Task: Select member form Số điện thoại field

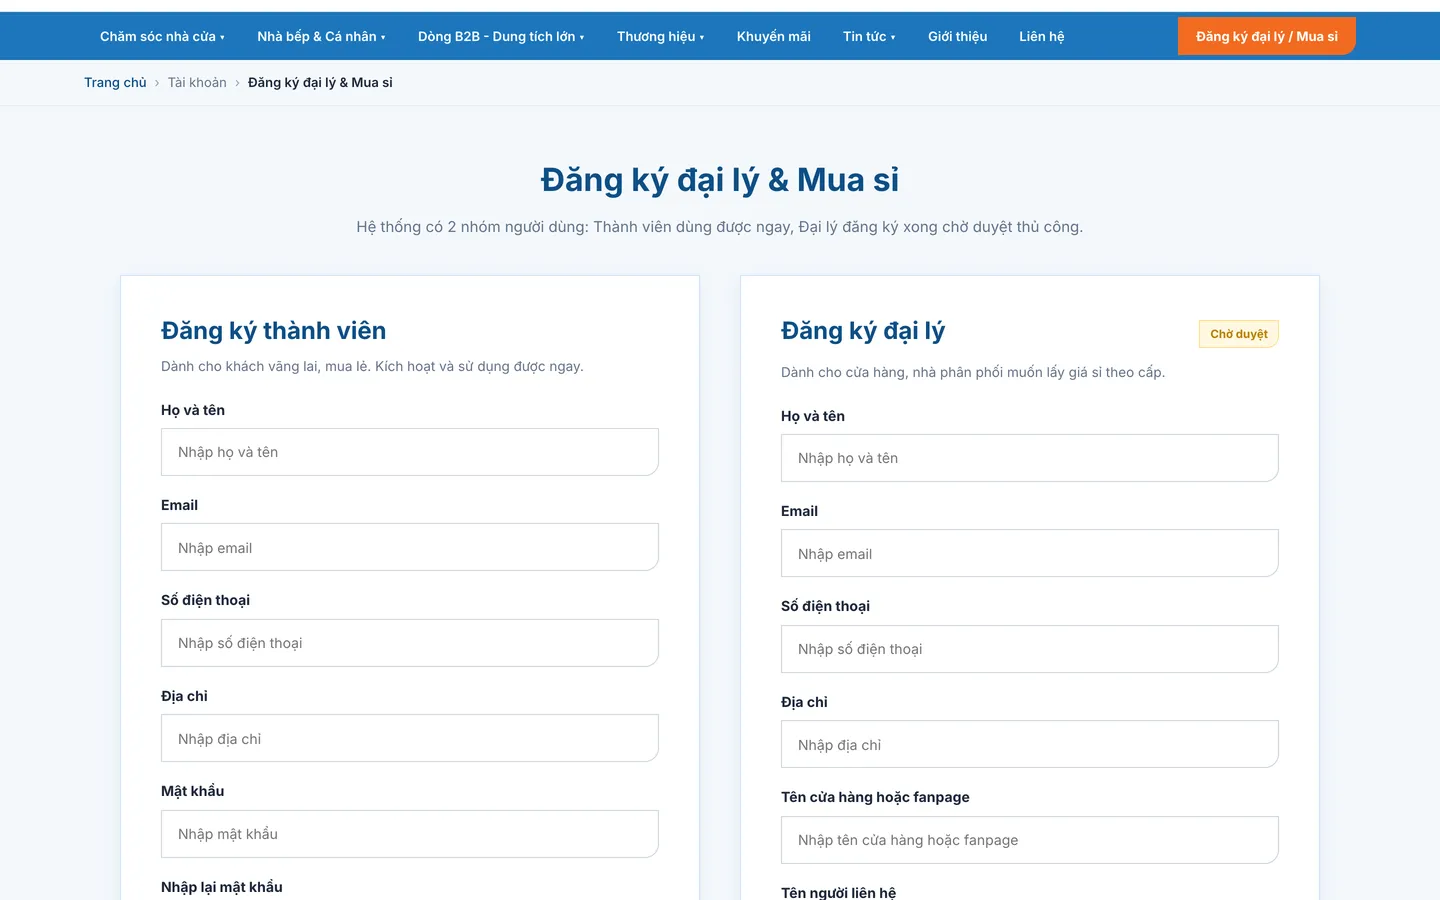Action: pyautogui.click(x=410, y=643)
